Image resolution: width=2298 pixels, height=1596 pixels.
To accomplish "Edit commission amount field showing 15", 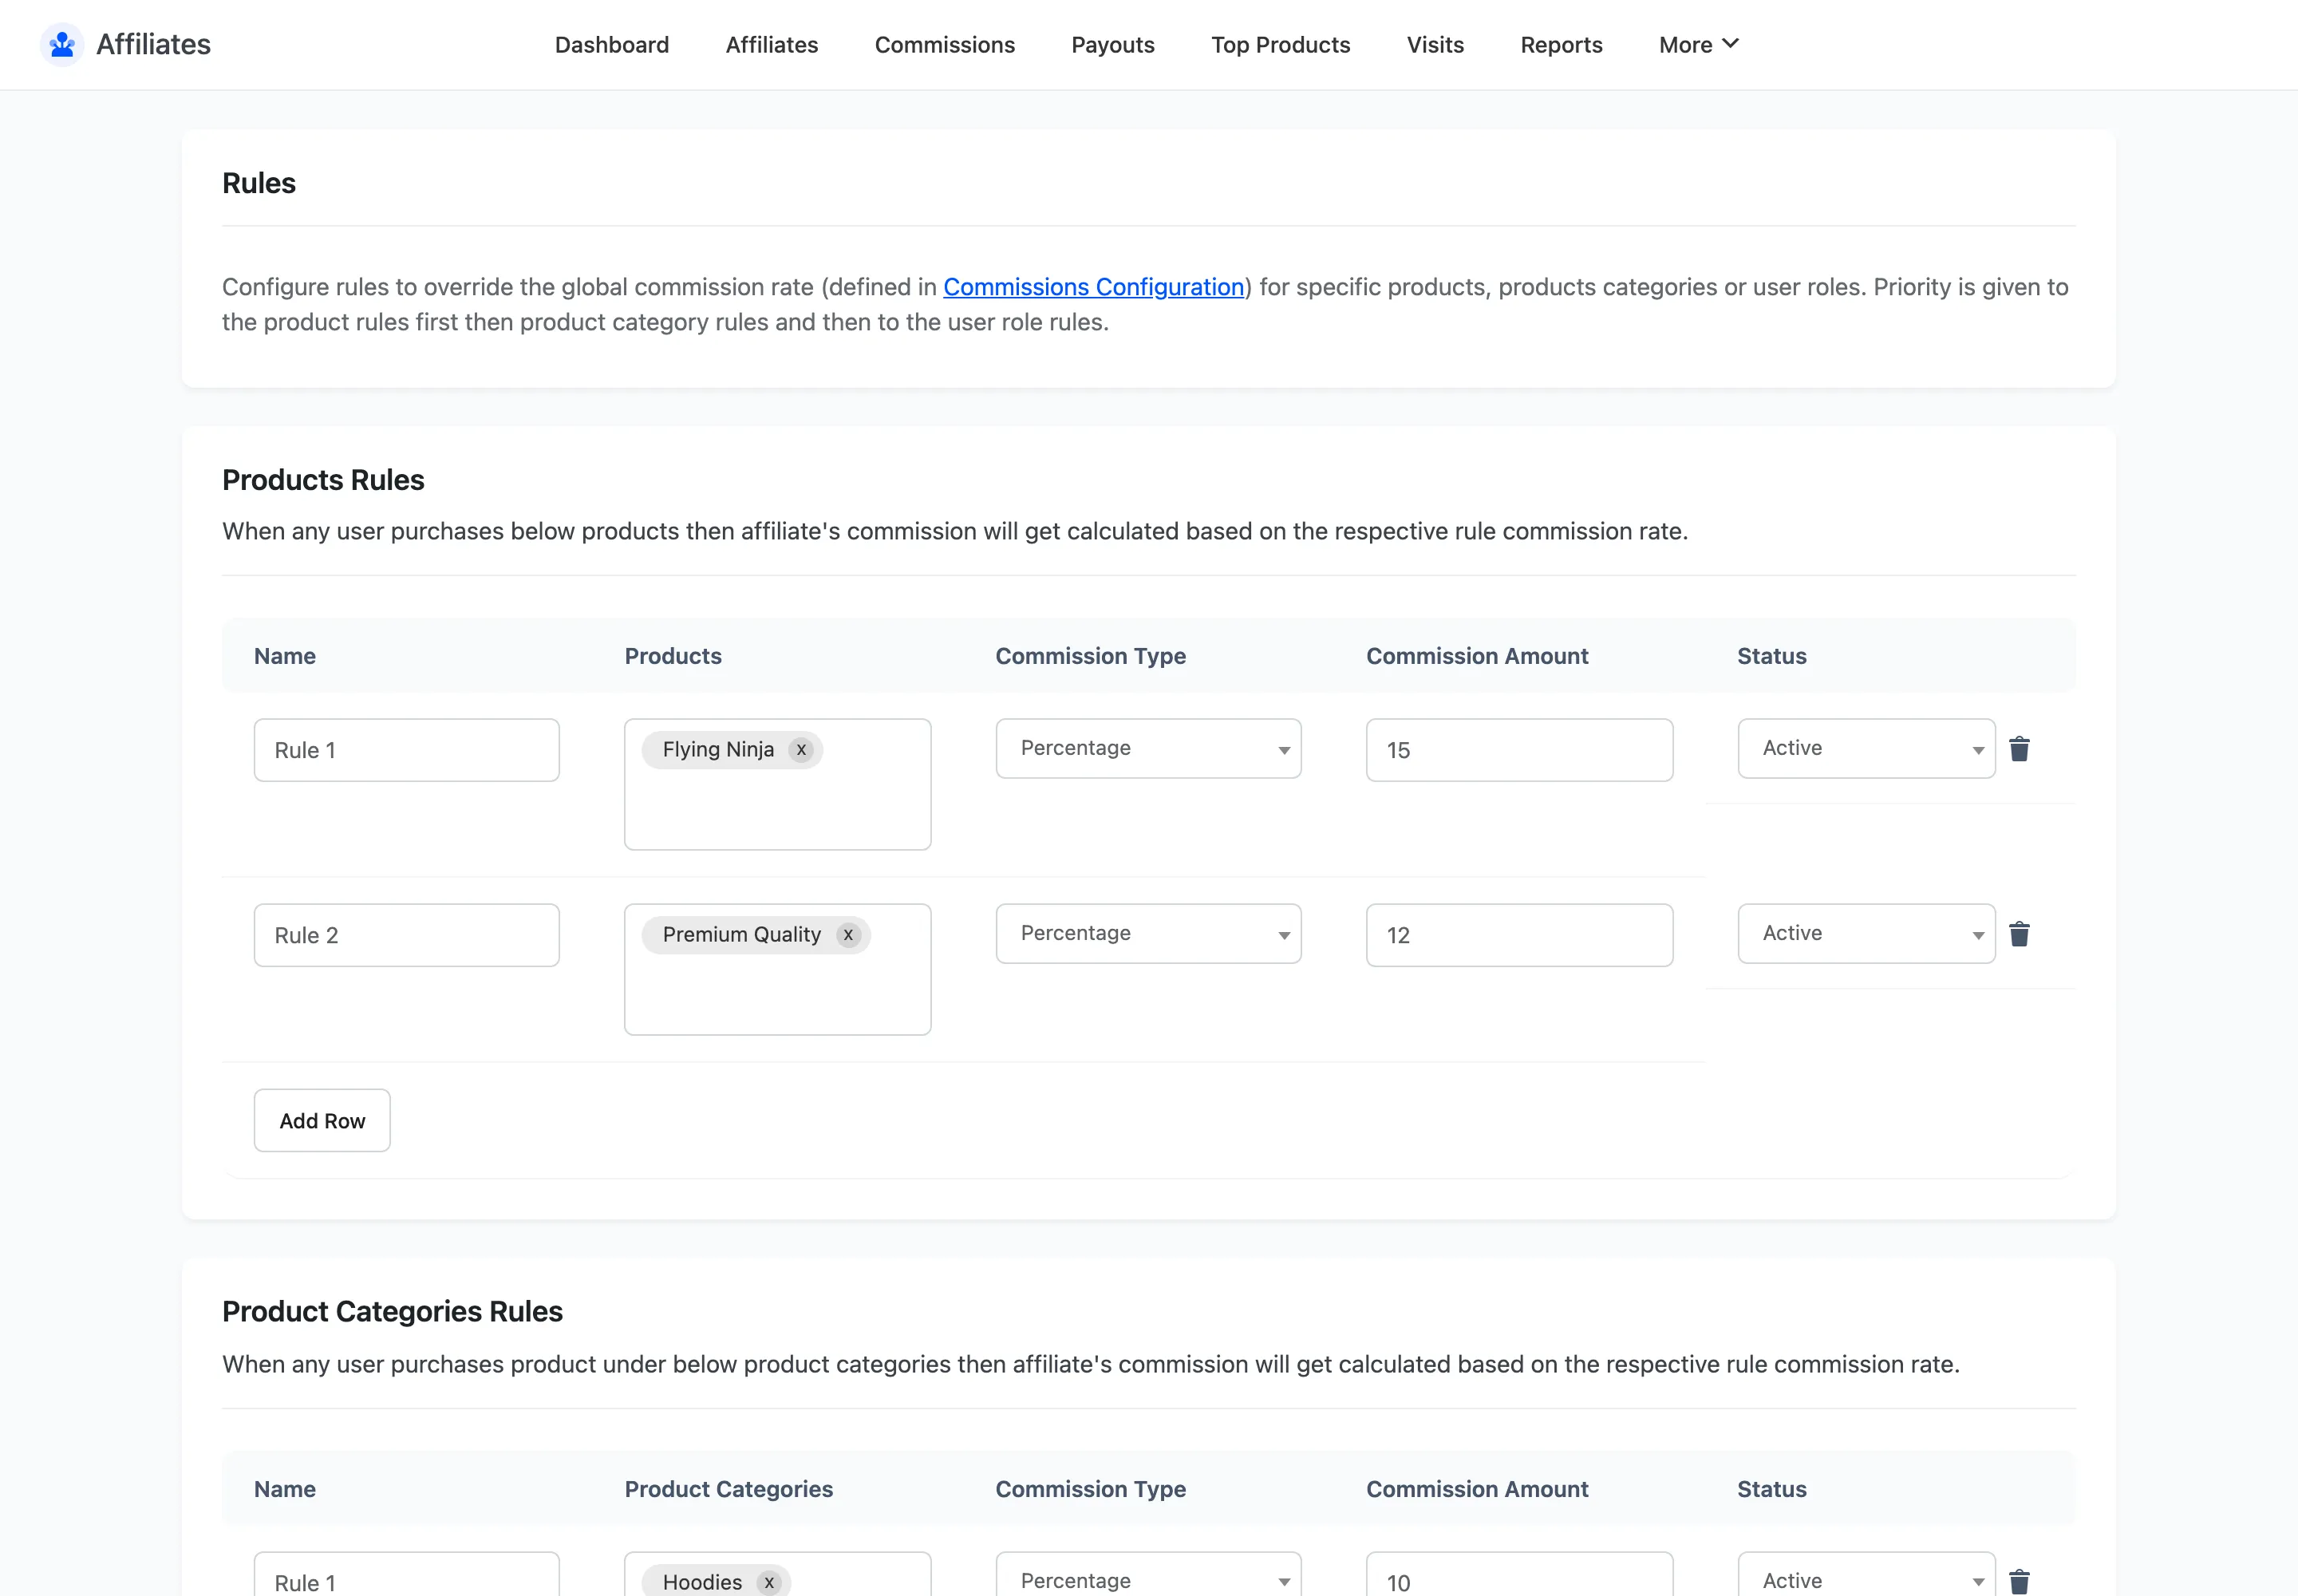I will click(1519, 750).
